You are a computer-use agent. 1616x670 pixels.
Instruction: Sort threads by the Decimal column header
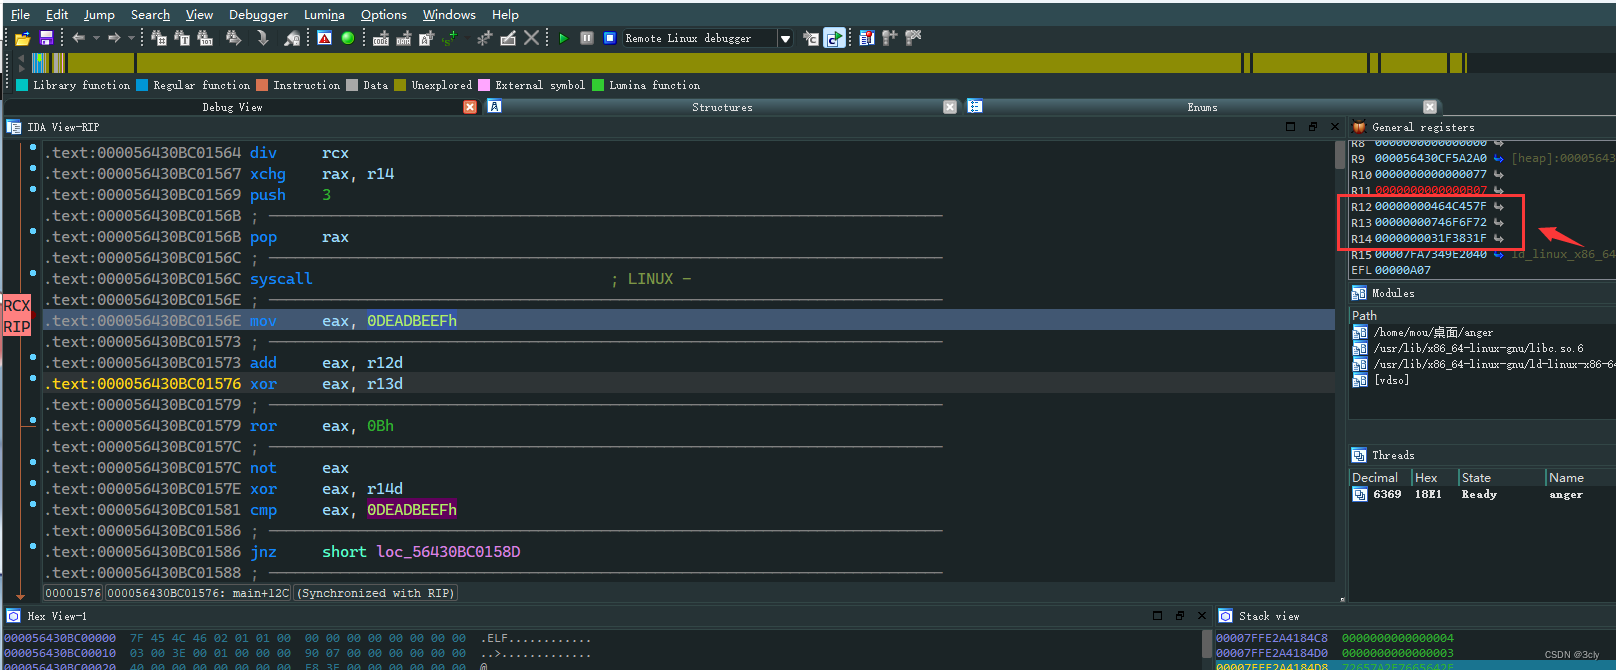(1380, 477)
